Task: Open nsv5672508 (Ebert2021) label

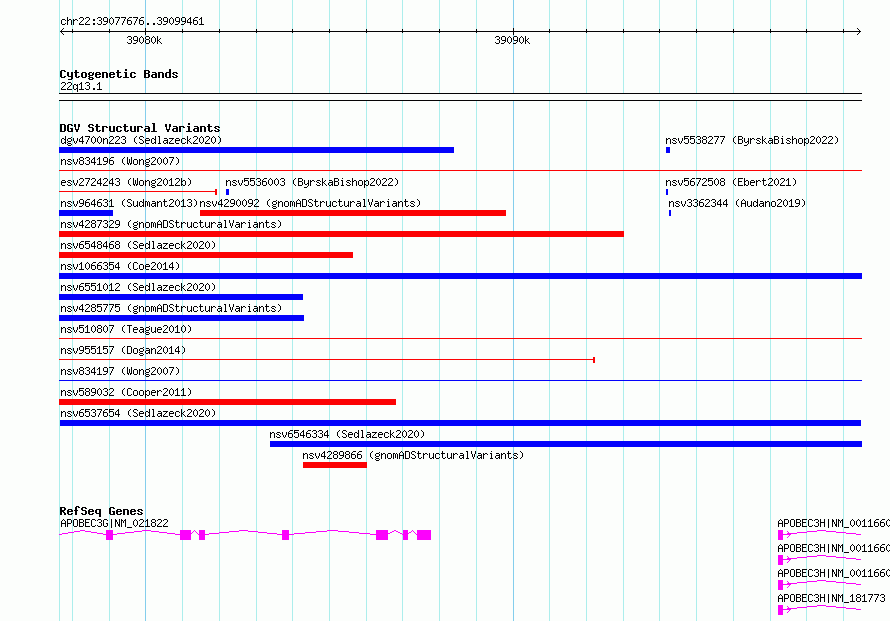Action: click(x=731, y=182)
